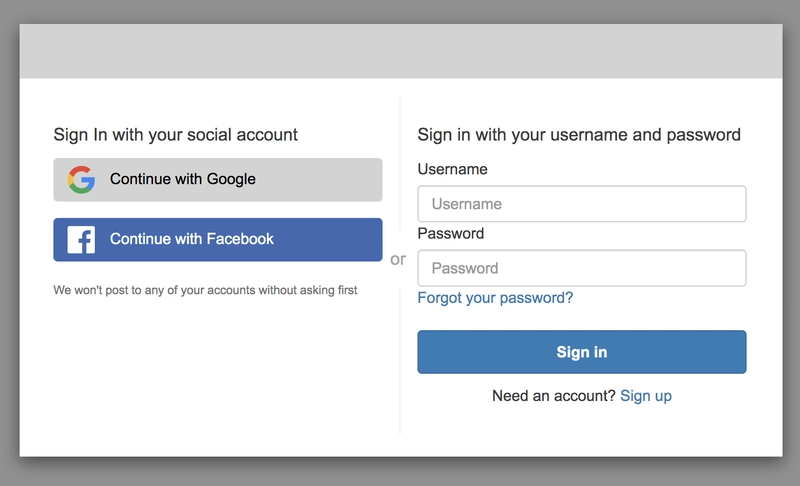The image size is (800, 486).
Task: Follow the Sign up link
Action: tap(646, 396)
